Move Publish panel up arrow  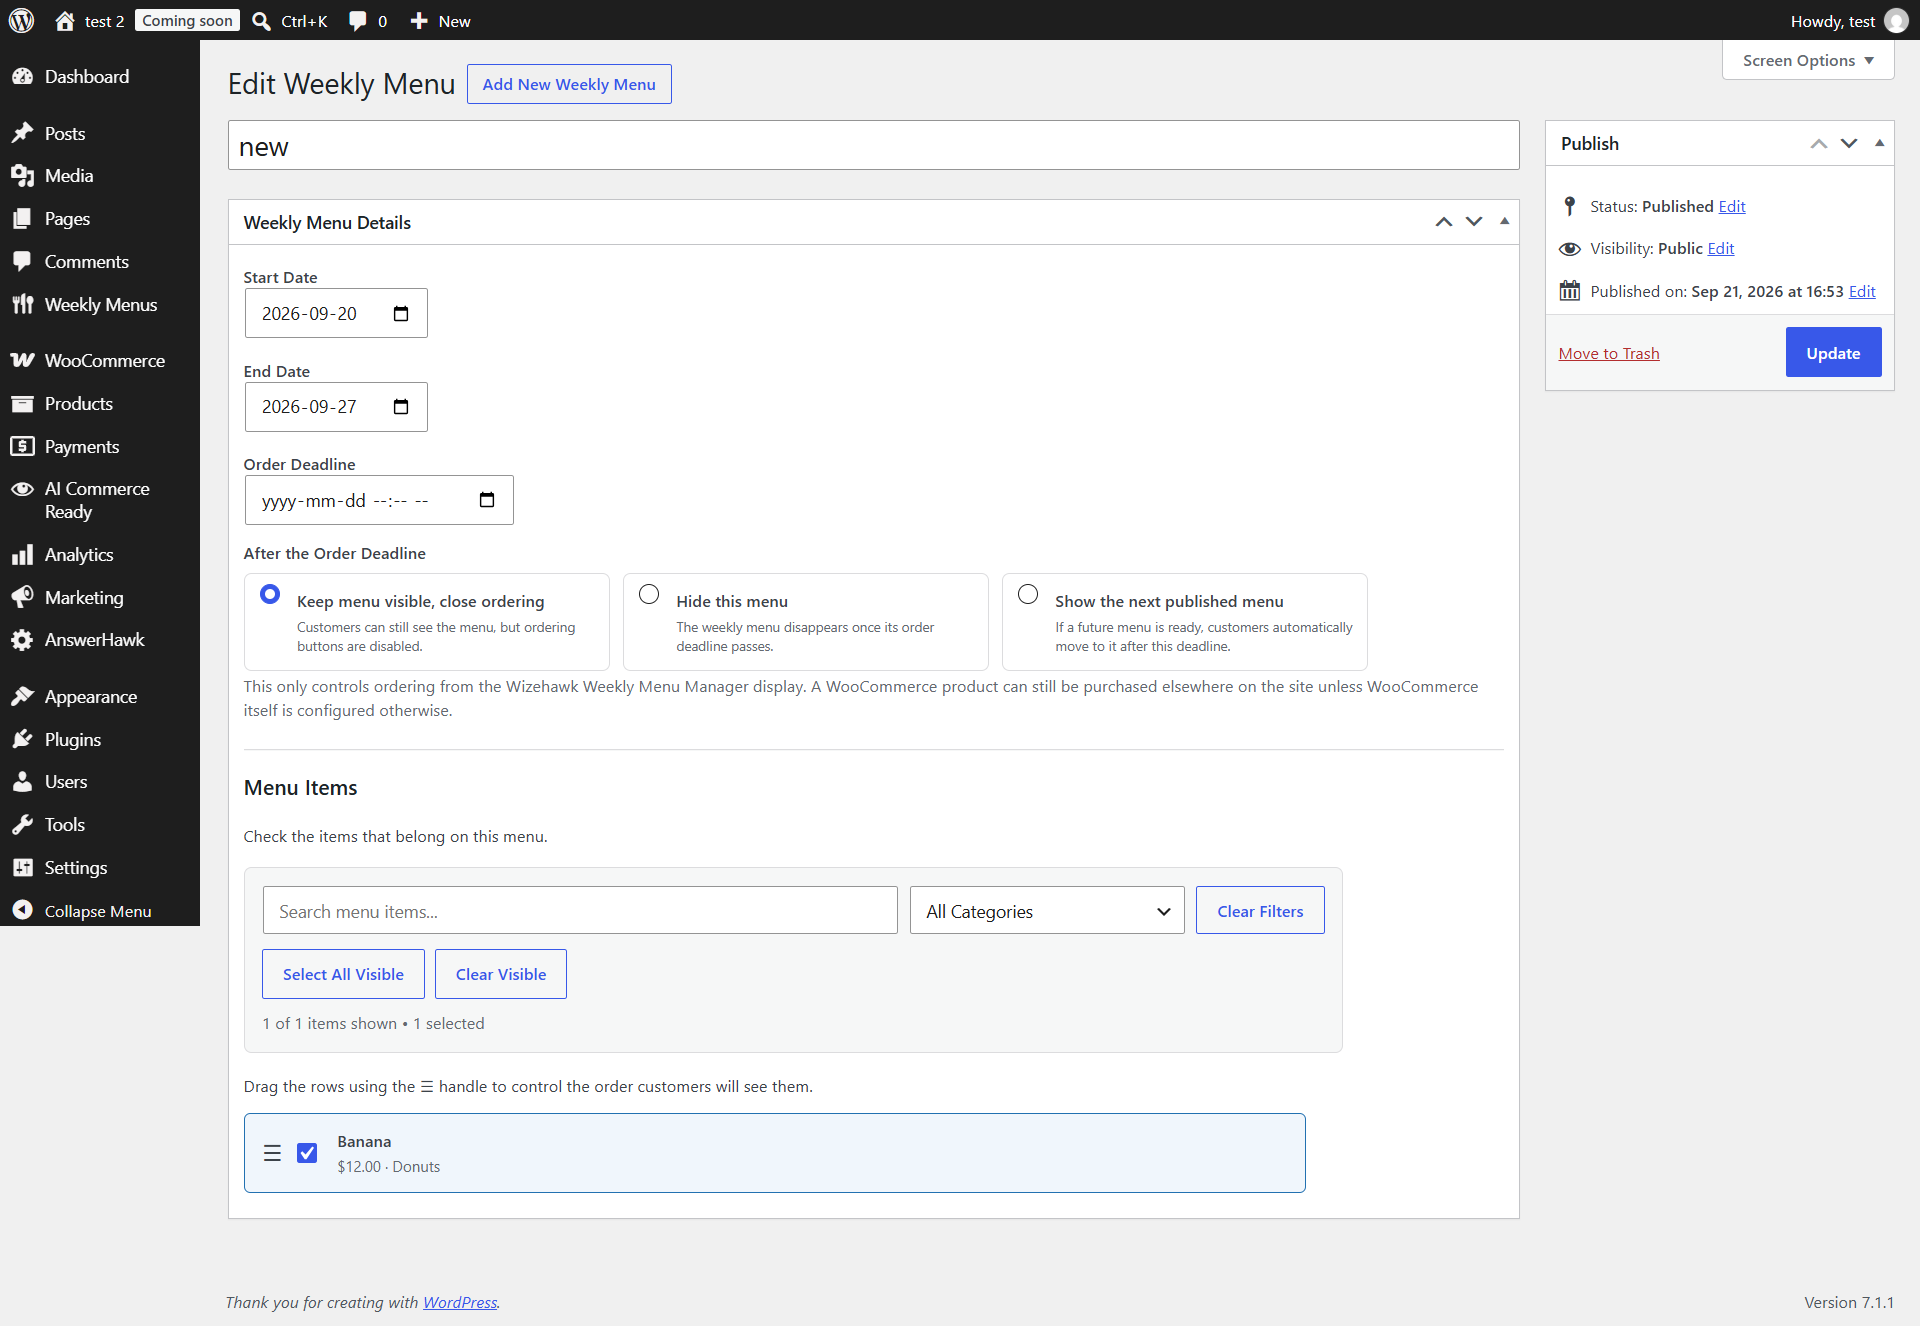(x=1818, y=144)
